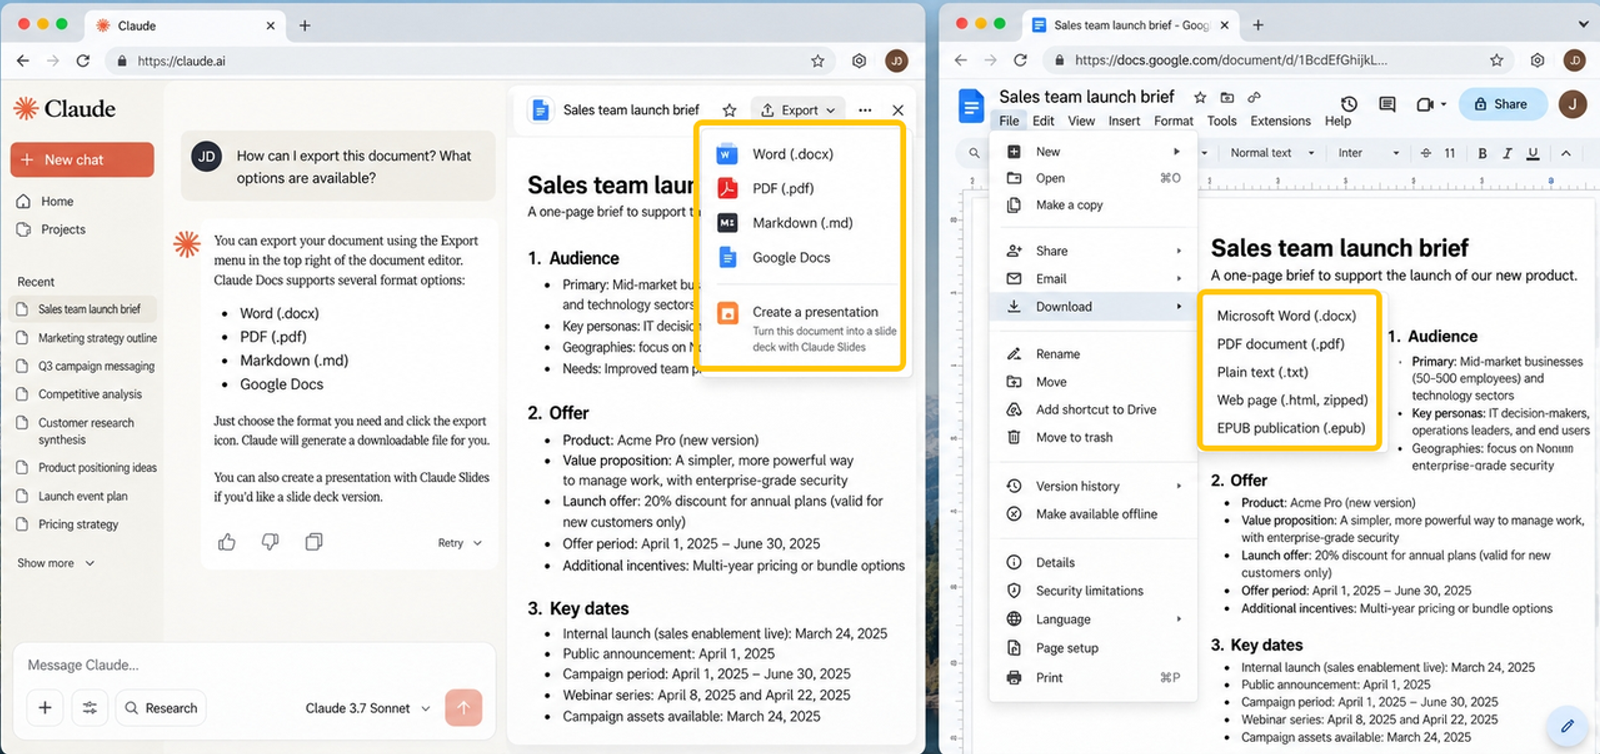
Task: Select Markdown (.md) in Claude's Export menu
Action: [802, 223]
